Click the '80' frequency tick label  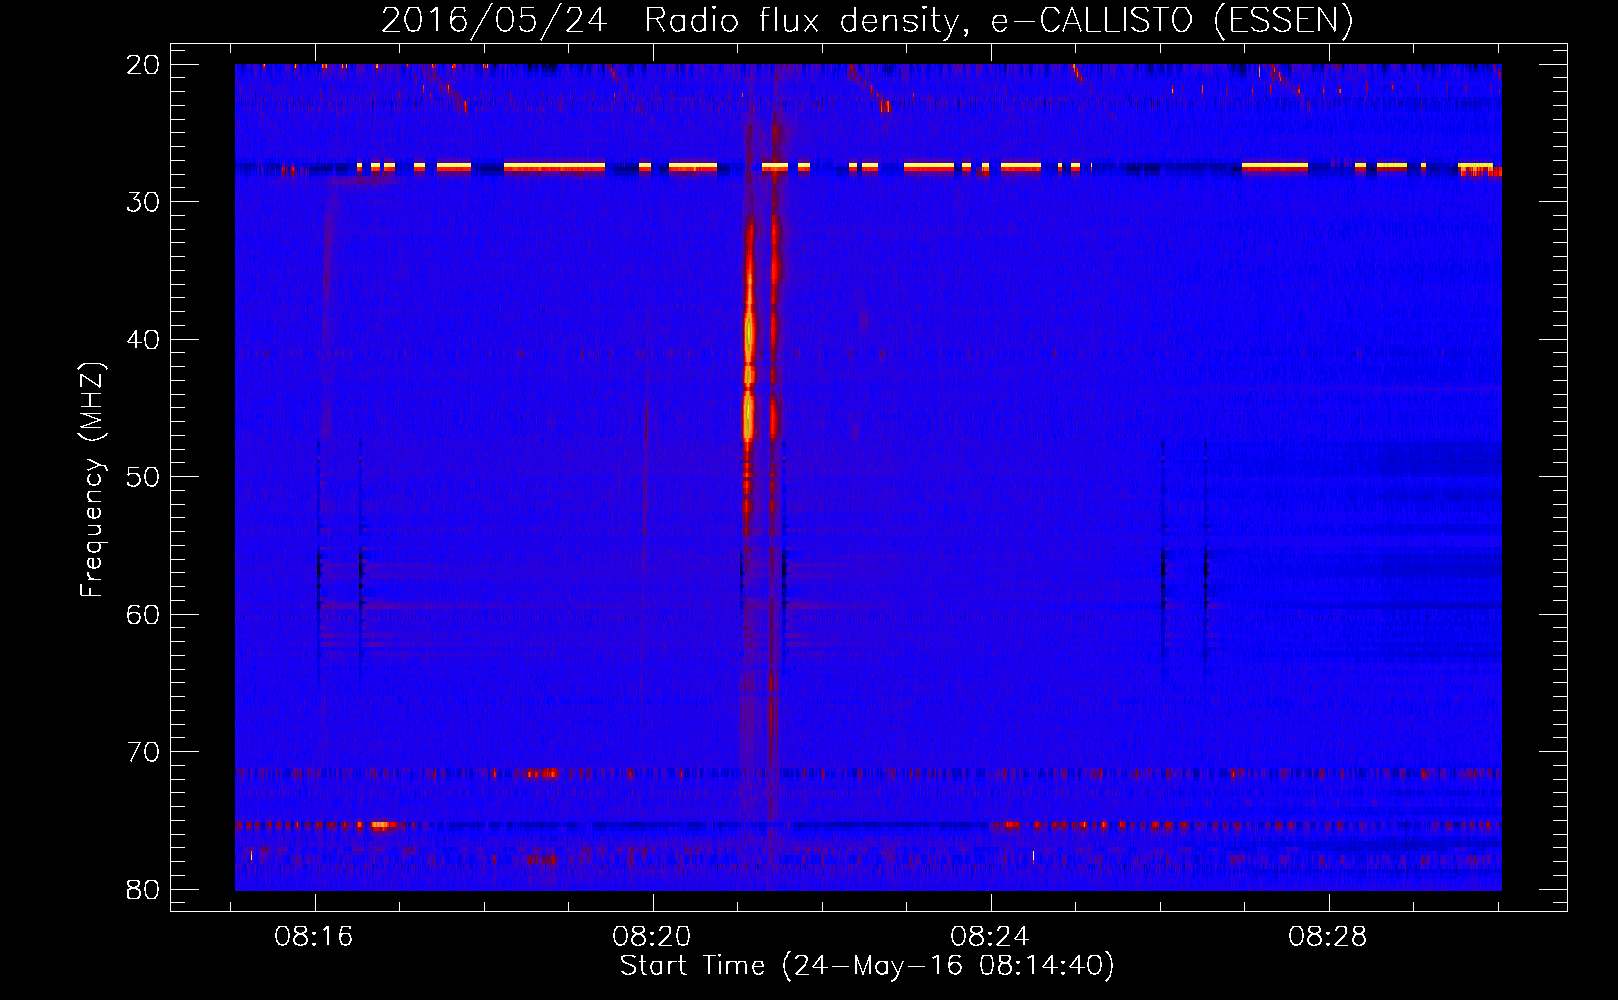point(144,889)
